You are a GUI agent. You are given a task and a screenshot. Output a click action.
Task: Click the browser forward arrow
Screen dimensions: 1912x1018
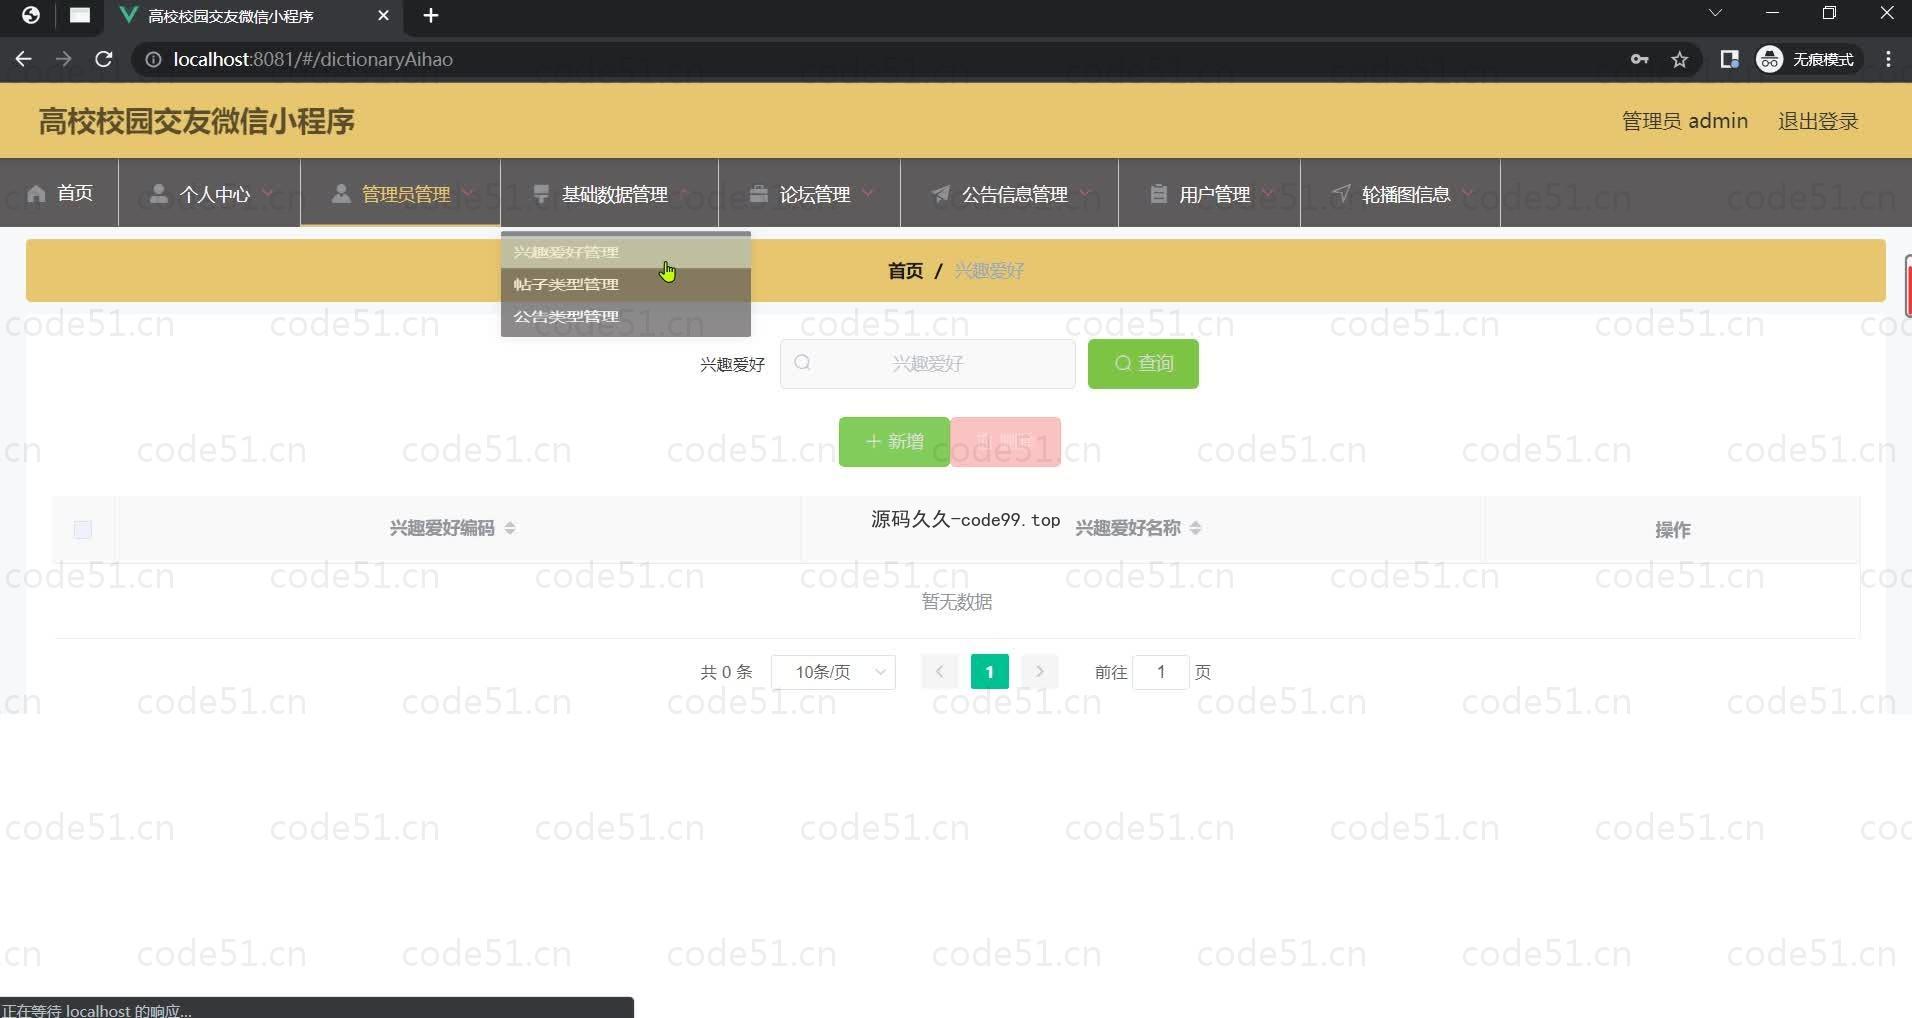[64, 59]
